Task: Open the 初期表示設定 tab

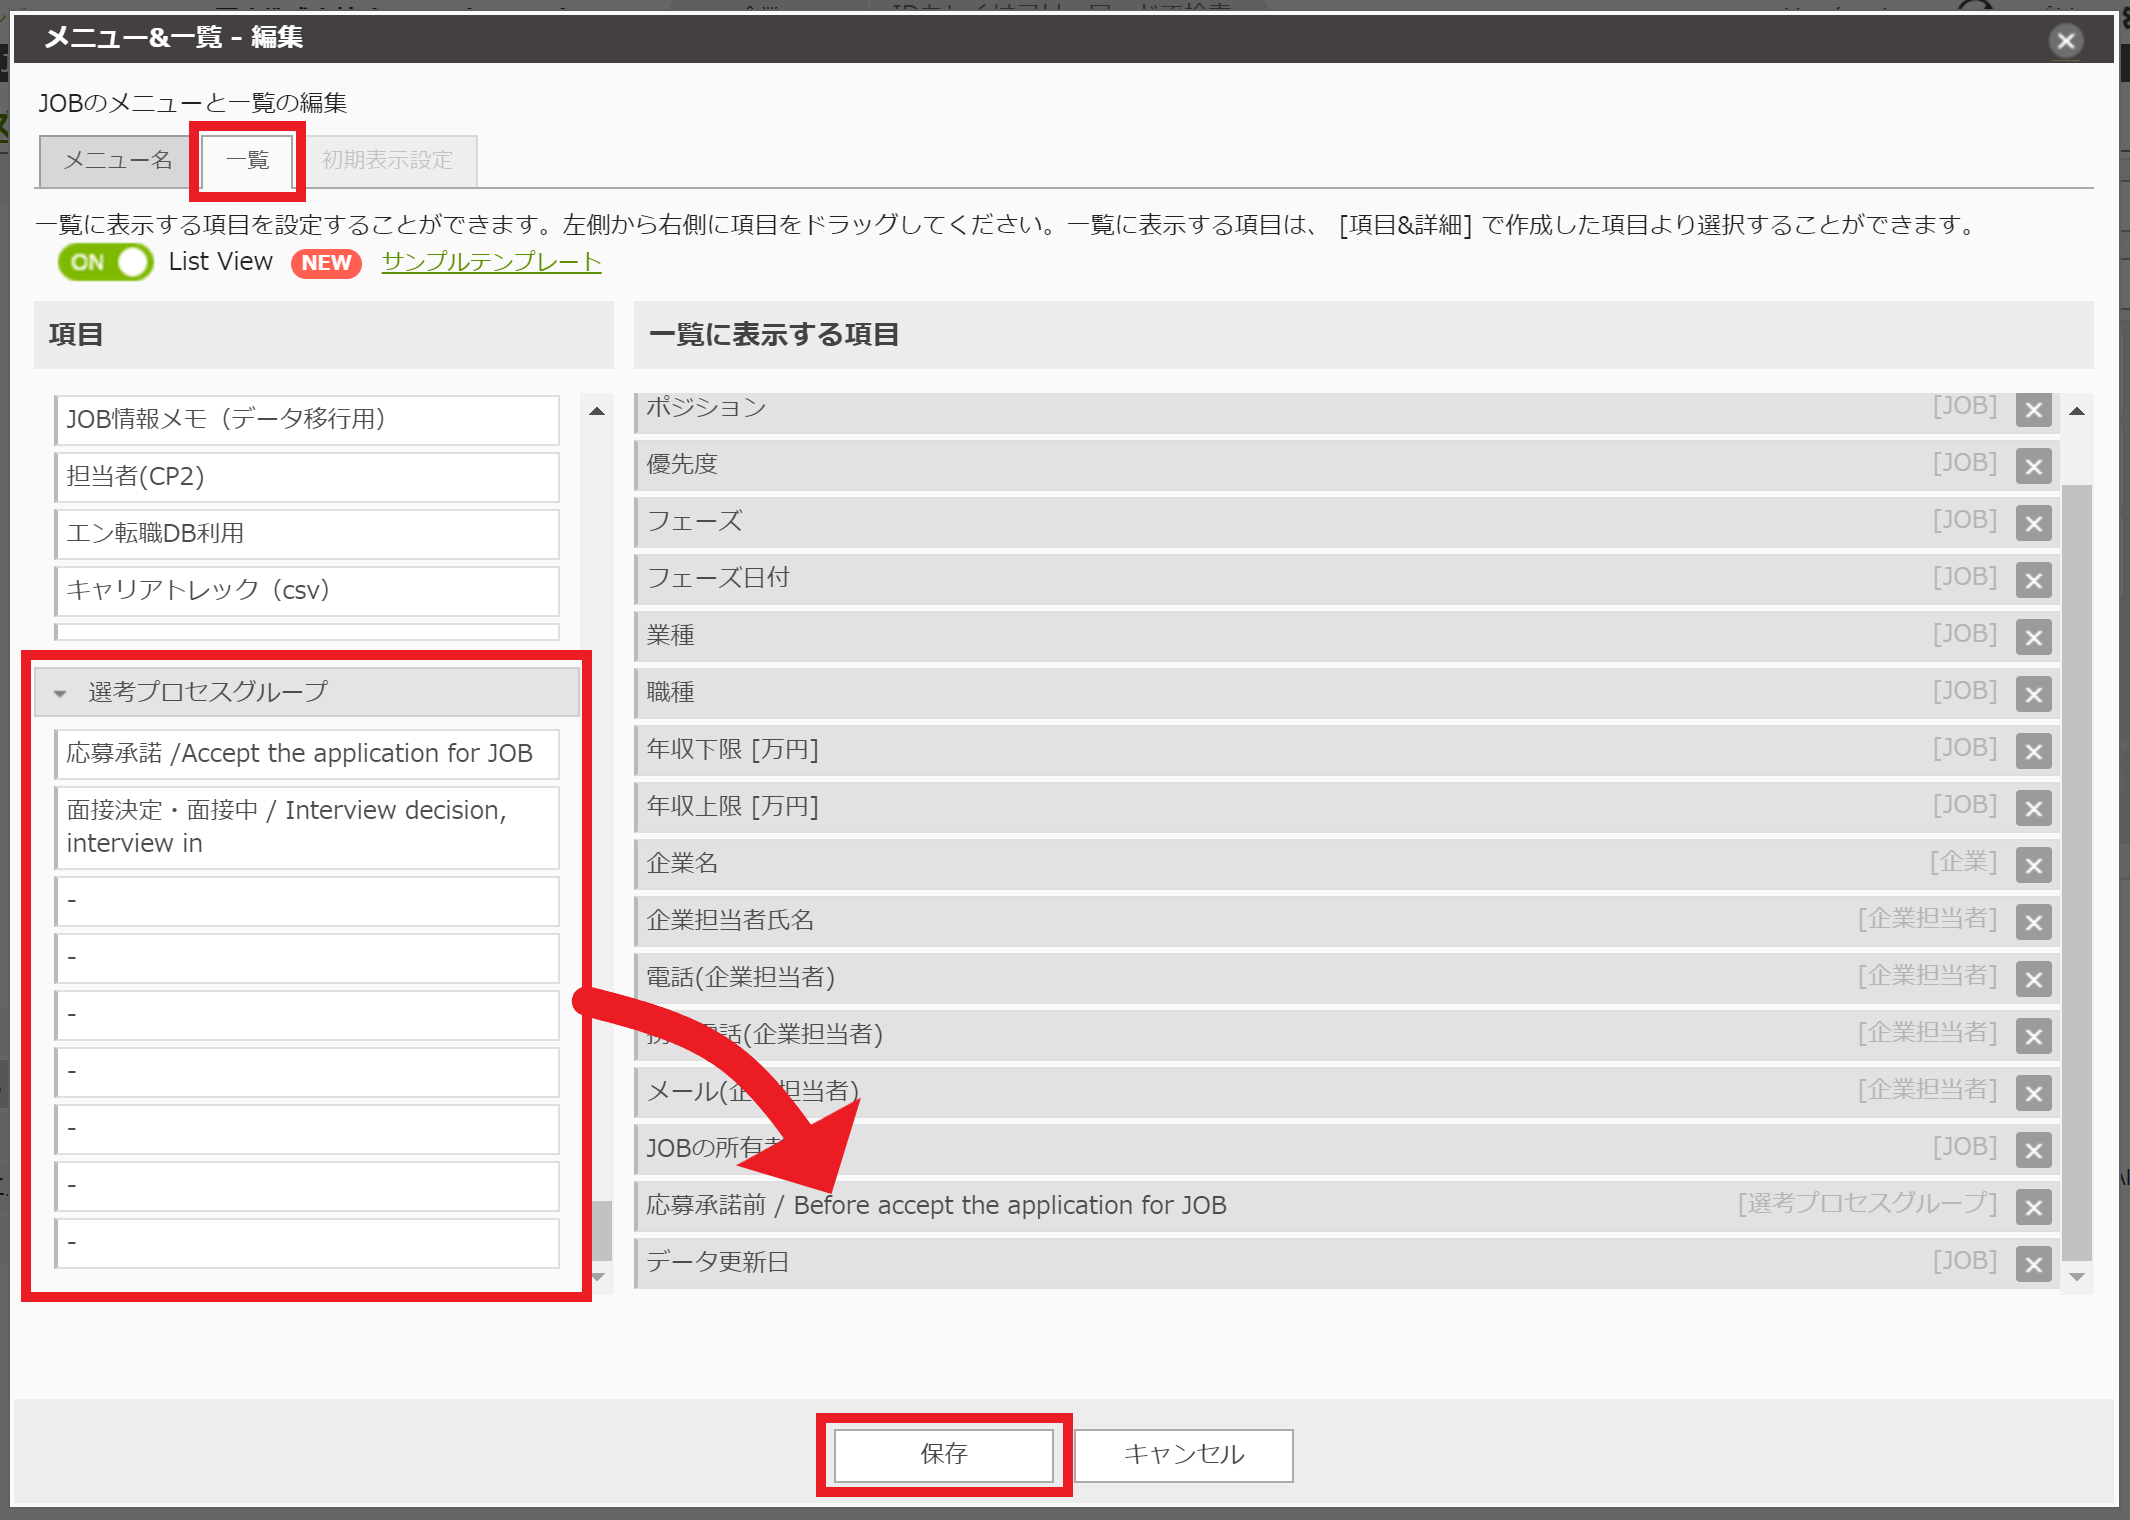Action: (x=387, y=160)
